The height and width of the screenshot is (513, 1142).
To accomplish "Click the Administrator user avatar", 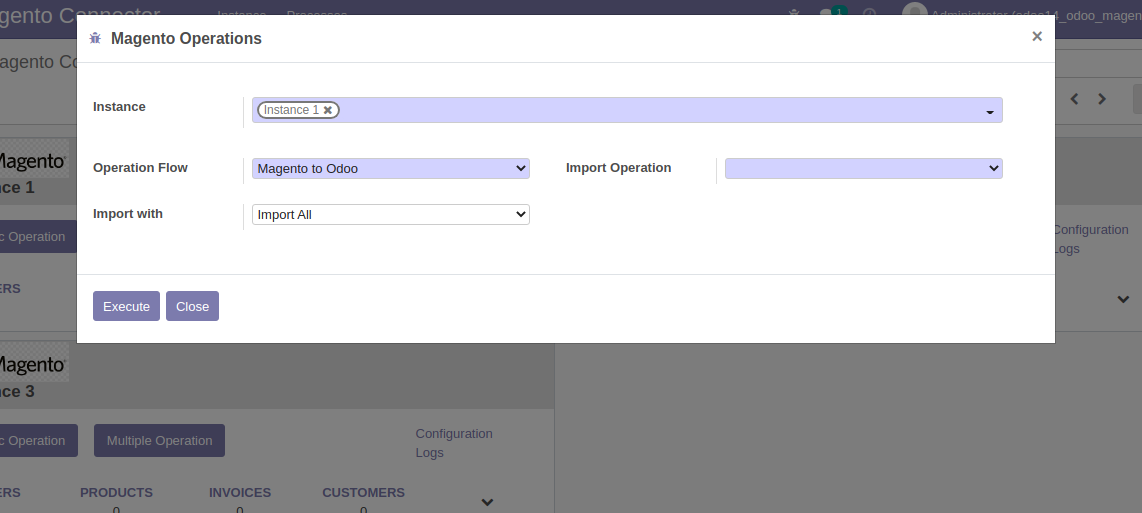I will pos(914,13).
